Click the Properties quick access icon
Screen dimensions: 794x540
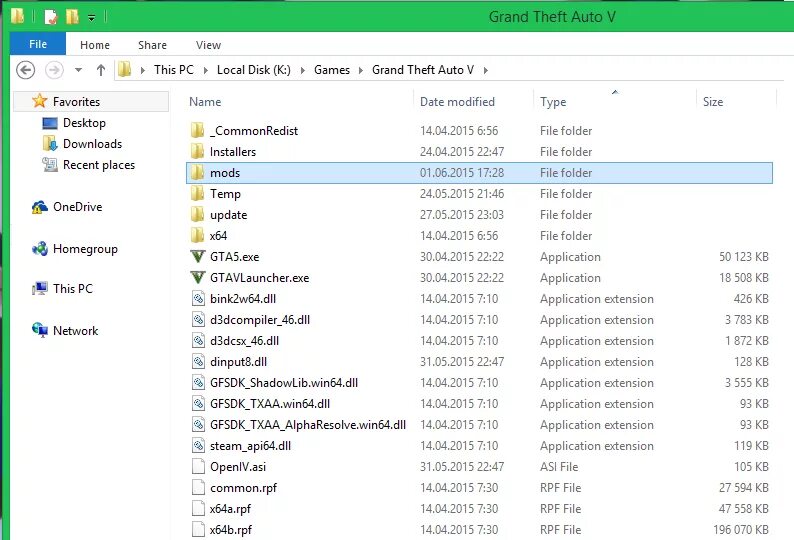tap(51, 17)
